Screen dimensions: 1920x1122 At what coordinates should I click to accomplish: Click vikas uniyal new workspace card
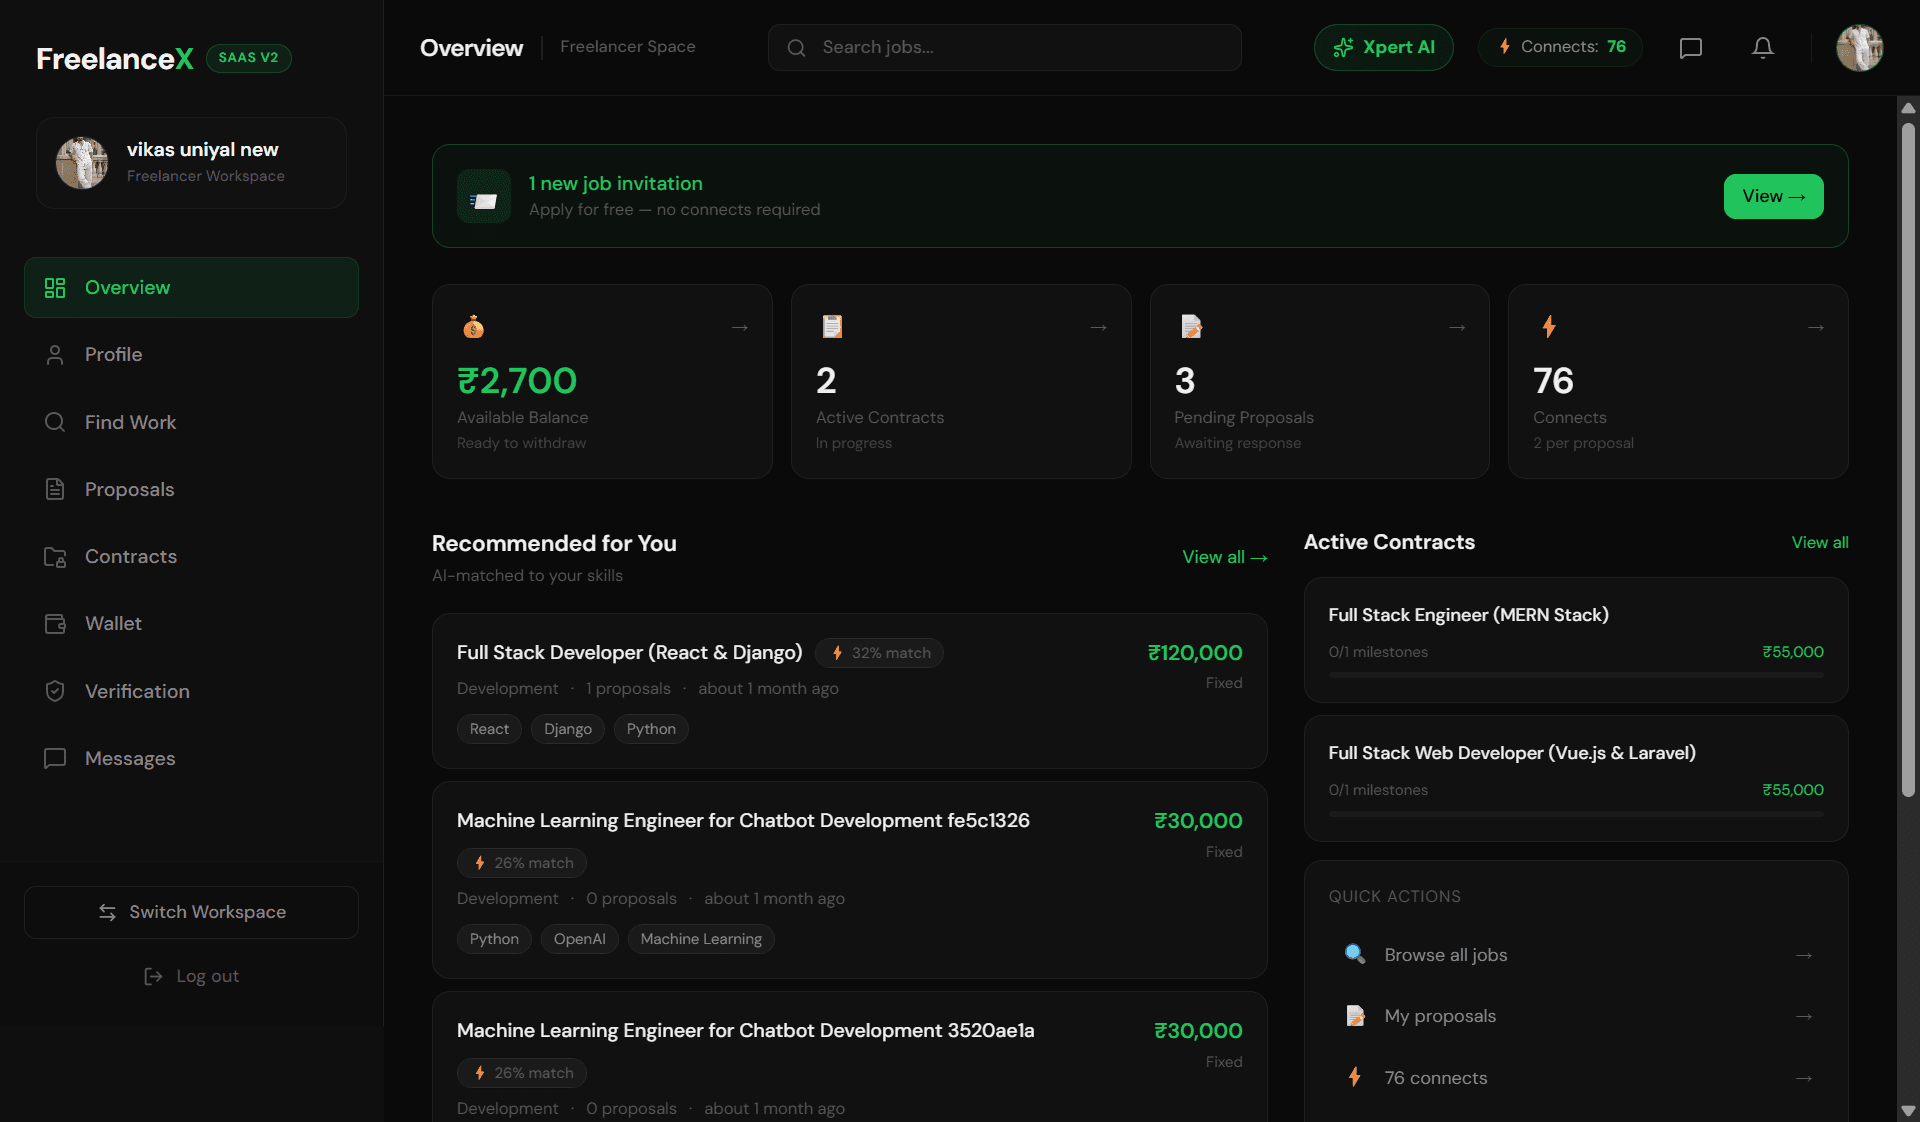pos(191,163)
